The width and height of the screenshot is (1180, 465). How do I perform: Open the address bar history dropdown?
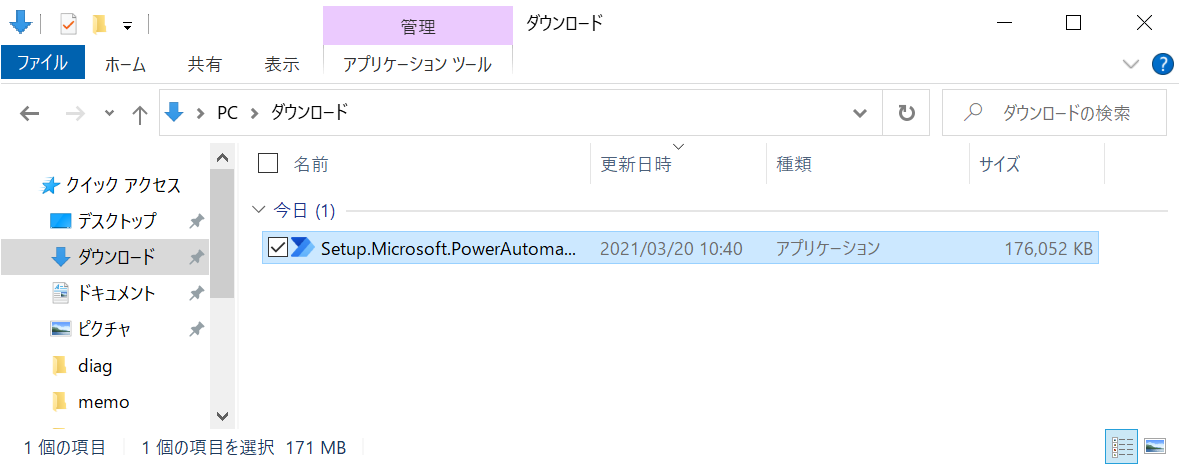click(860, 113)
